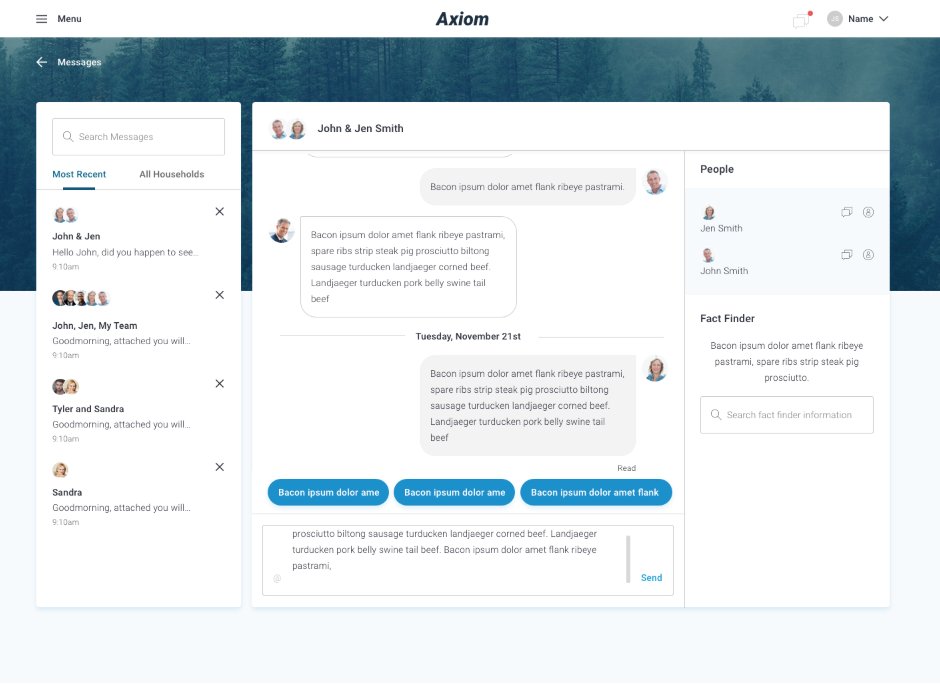The width and height of the screenshot is (940, 685).
Task: Dismiss the Sandra conversation
Action: [219, 466]
